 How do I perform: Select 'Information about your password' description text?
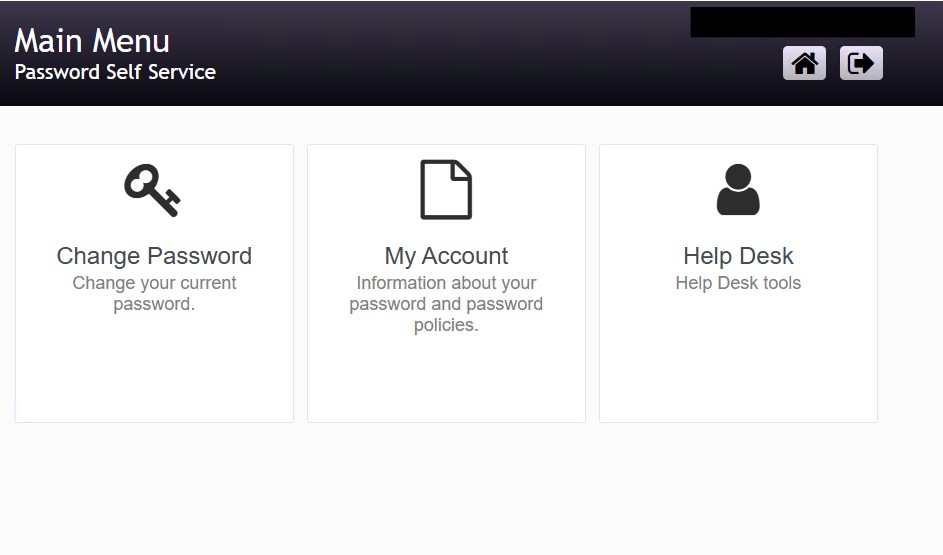pyautogui.click(x=446, y=304)
